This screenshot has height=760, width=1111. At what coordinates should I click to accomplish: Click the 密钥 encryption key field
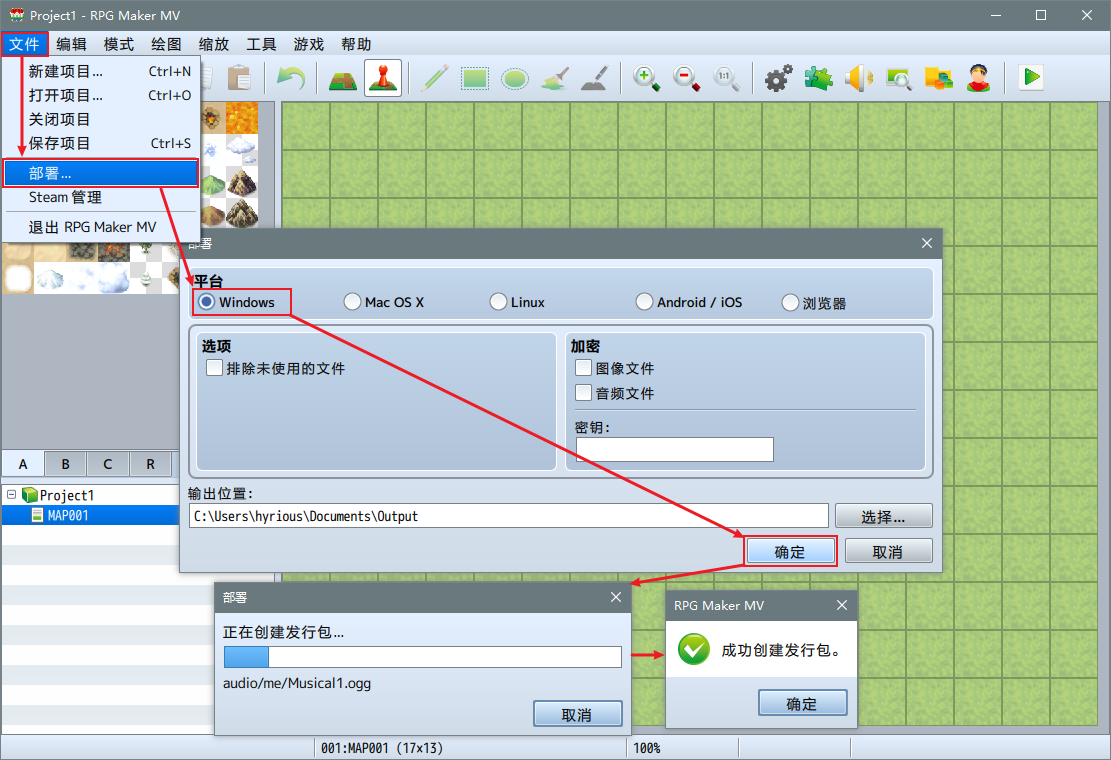point(675,449)
